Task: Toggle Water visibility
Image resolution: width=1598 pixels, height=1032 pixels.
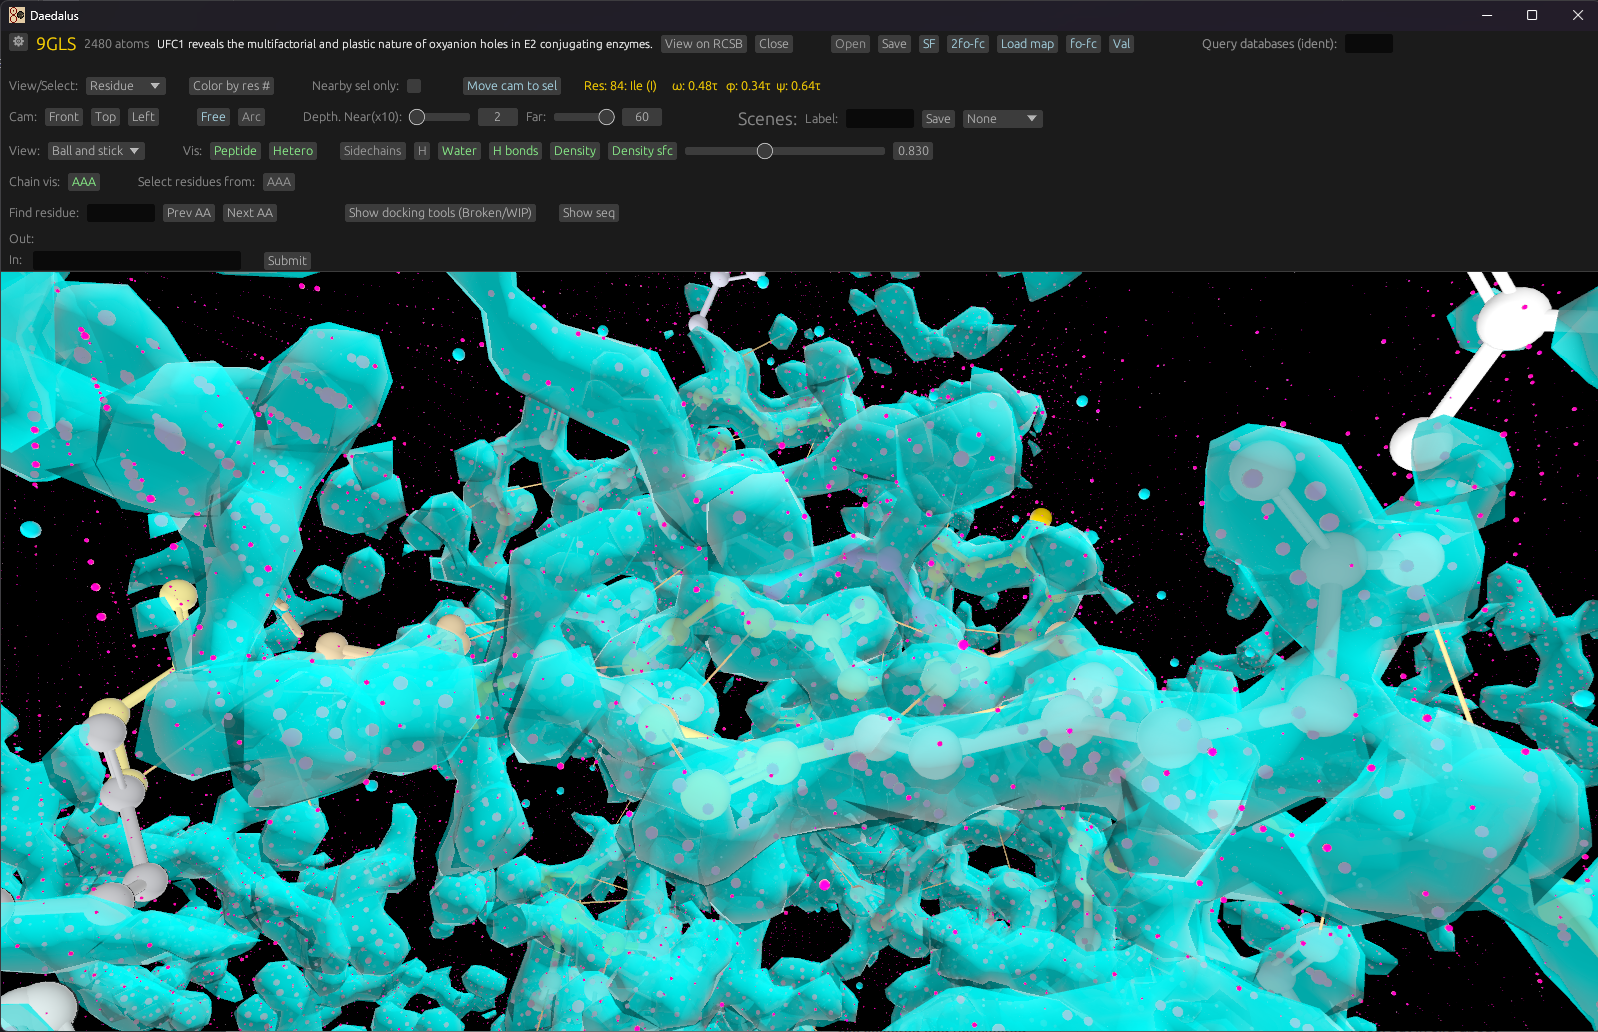Action: 459,151
